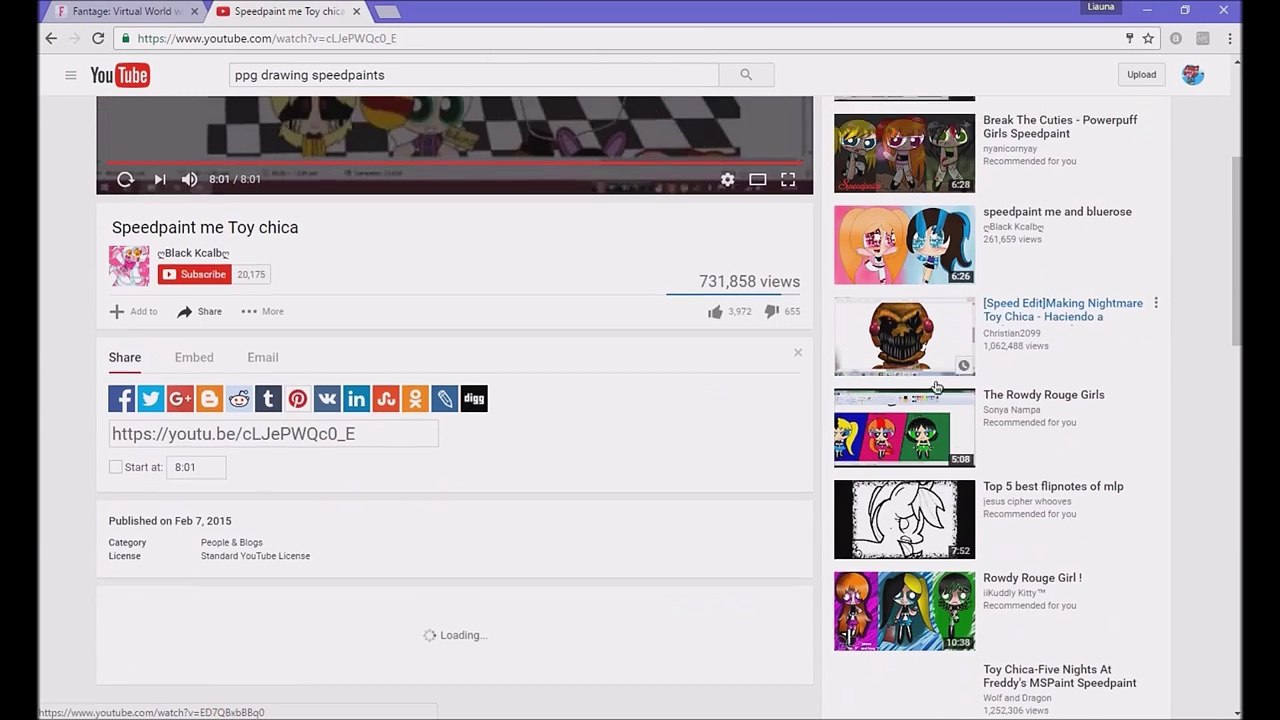Add Nightmare Toy Chica to Watch Later
This screenshot has height=720, width=1280.
point(964,365)
